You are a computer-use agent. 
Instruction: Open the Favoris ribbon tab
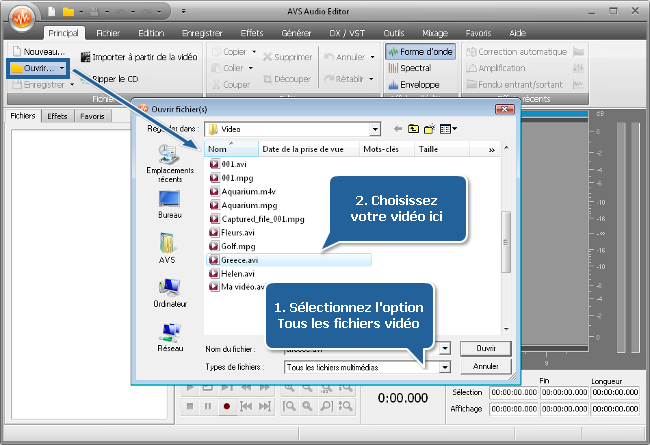[x=478, y=33]
